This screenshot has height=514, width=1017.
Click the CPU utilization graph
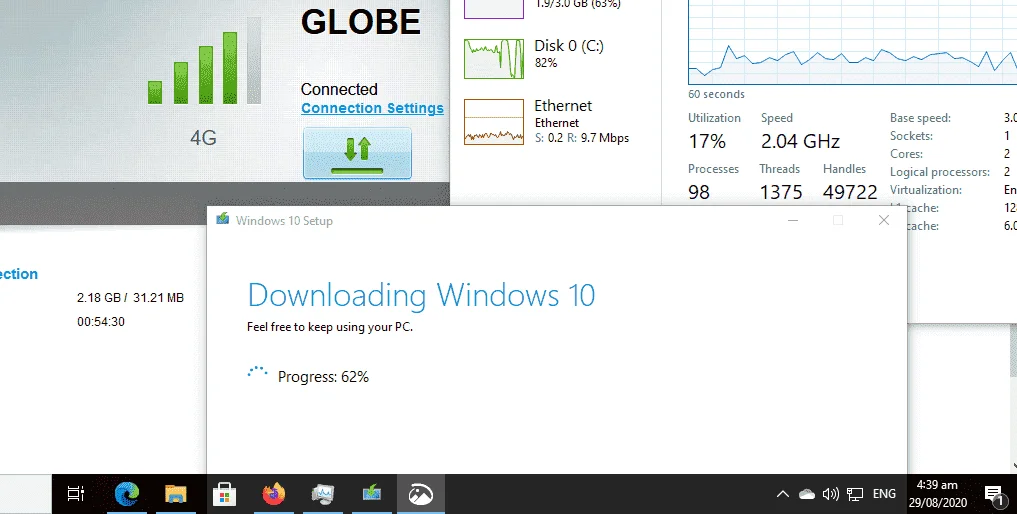tap(852, 42)
